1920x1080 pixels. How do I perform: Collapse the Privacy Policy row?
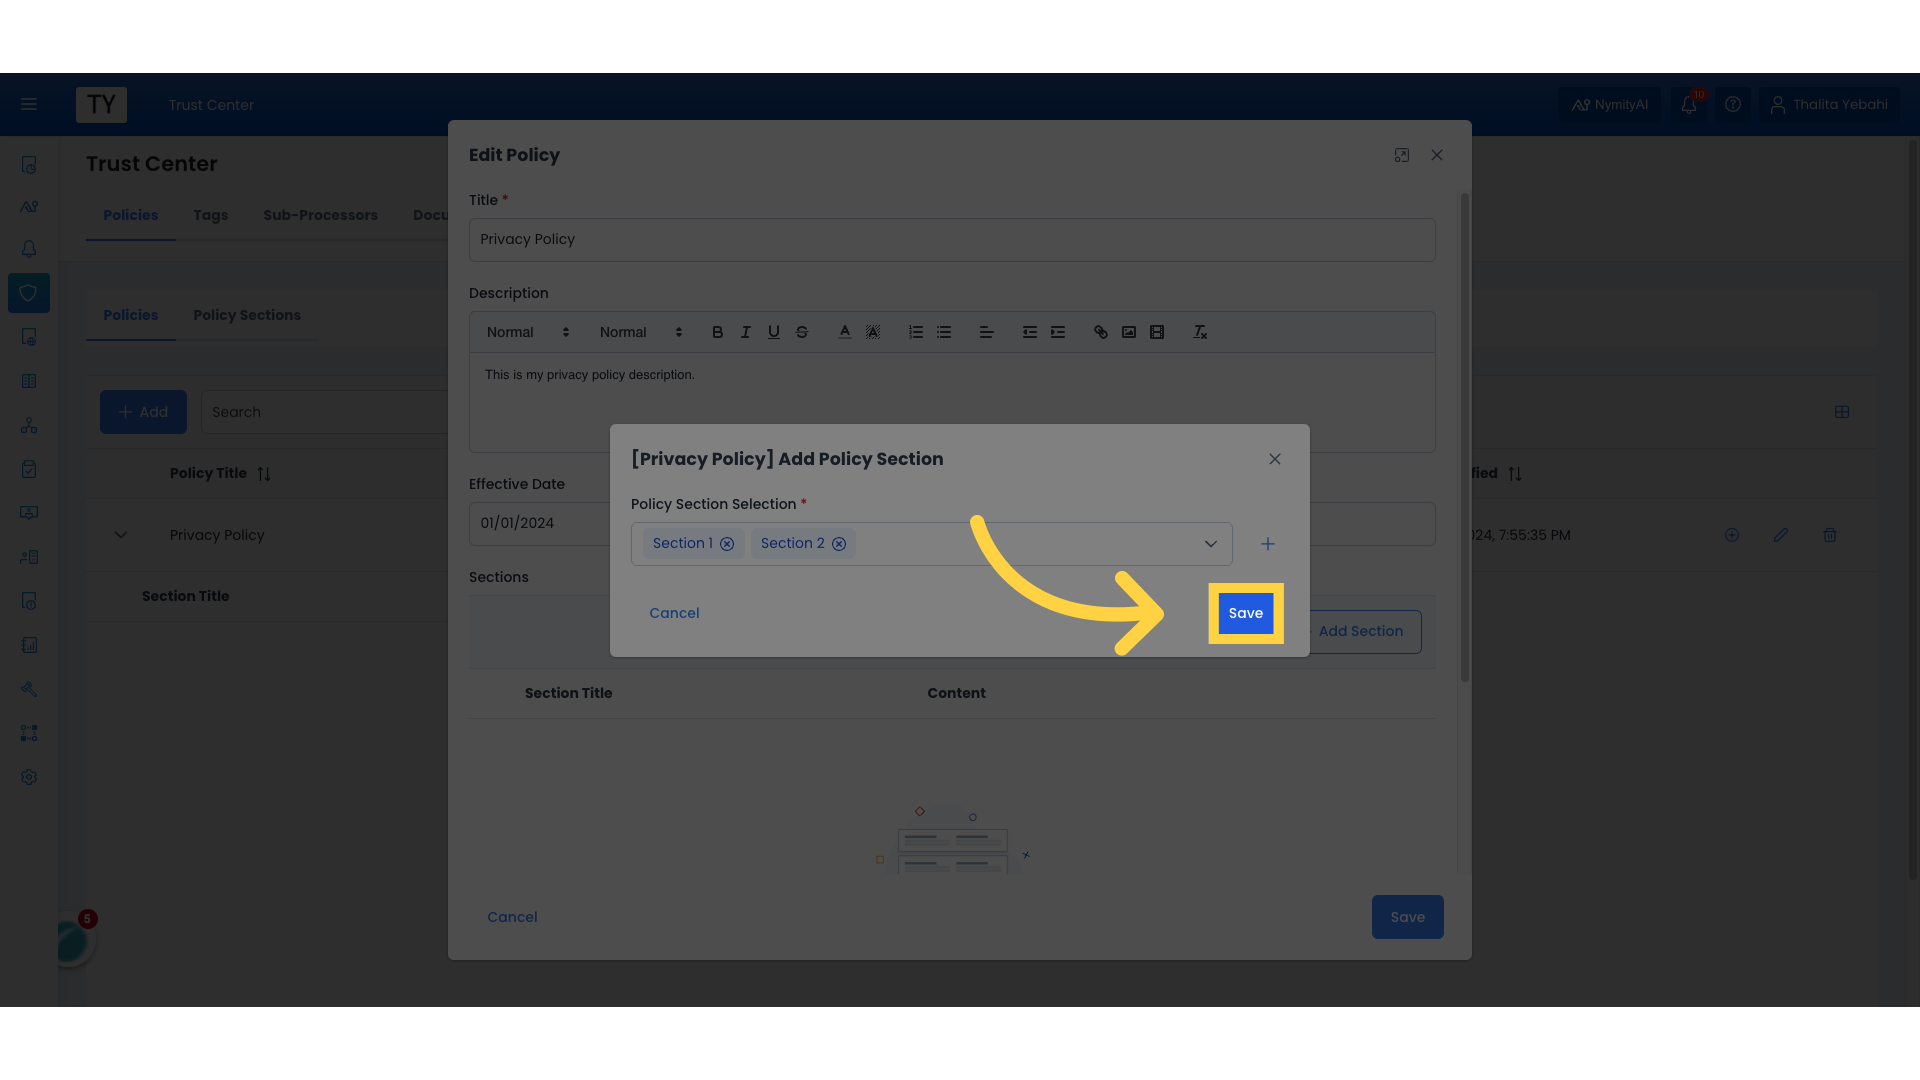121,535
